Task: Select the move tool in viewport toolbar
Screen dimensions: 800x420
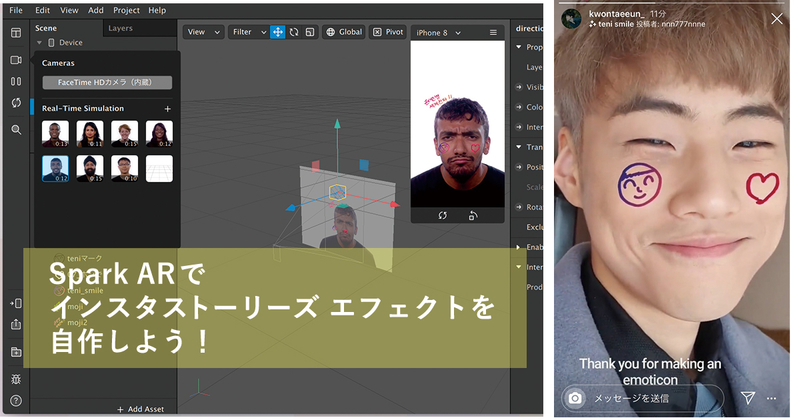Action: click(277, 32)
